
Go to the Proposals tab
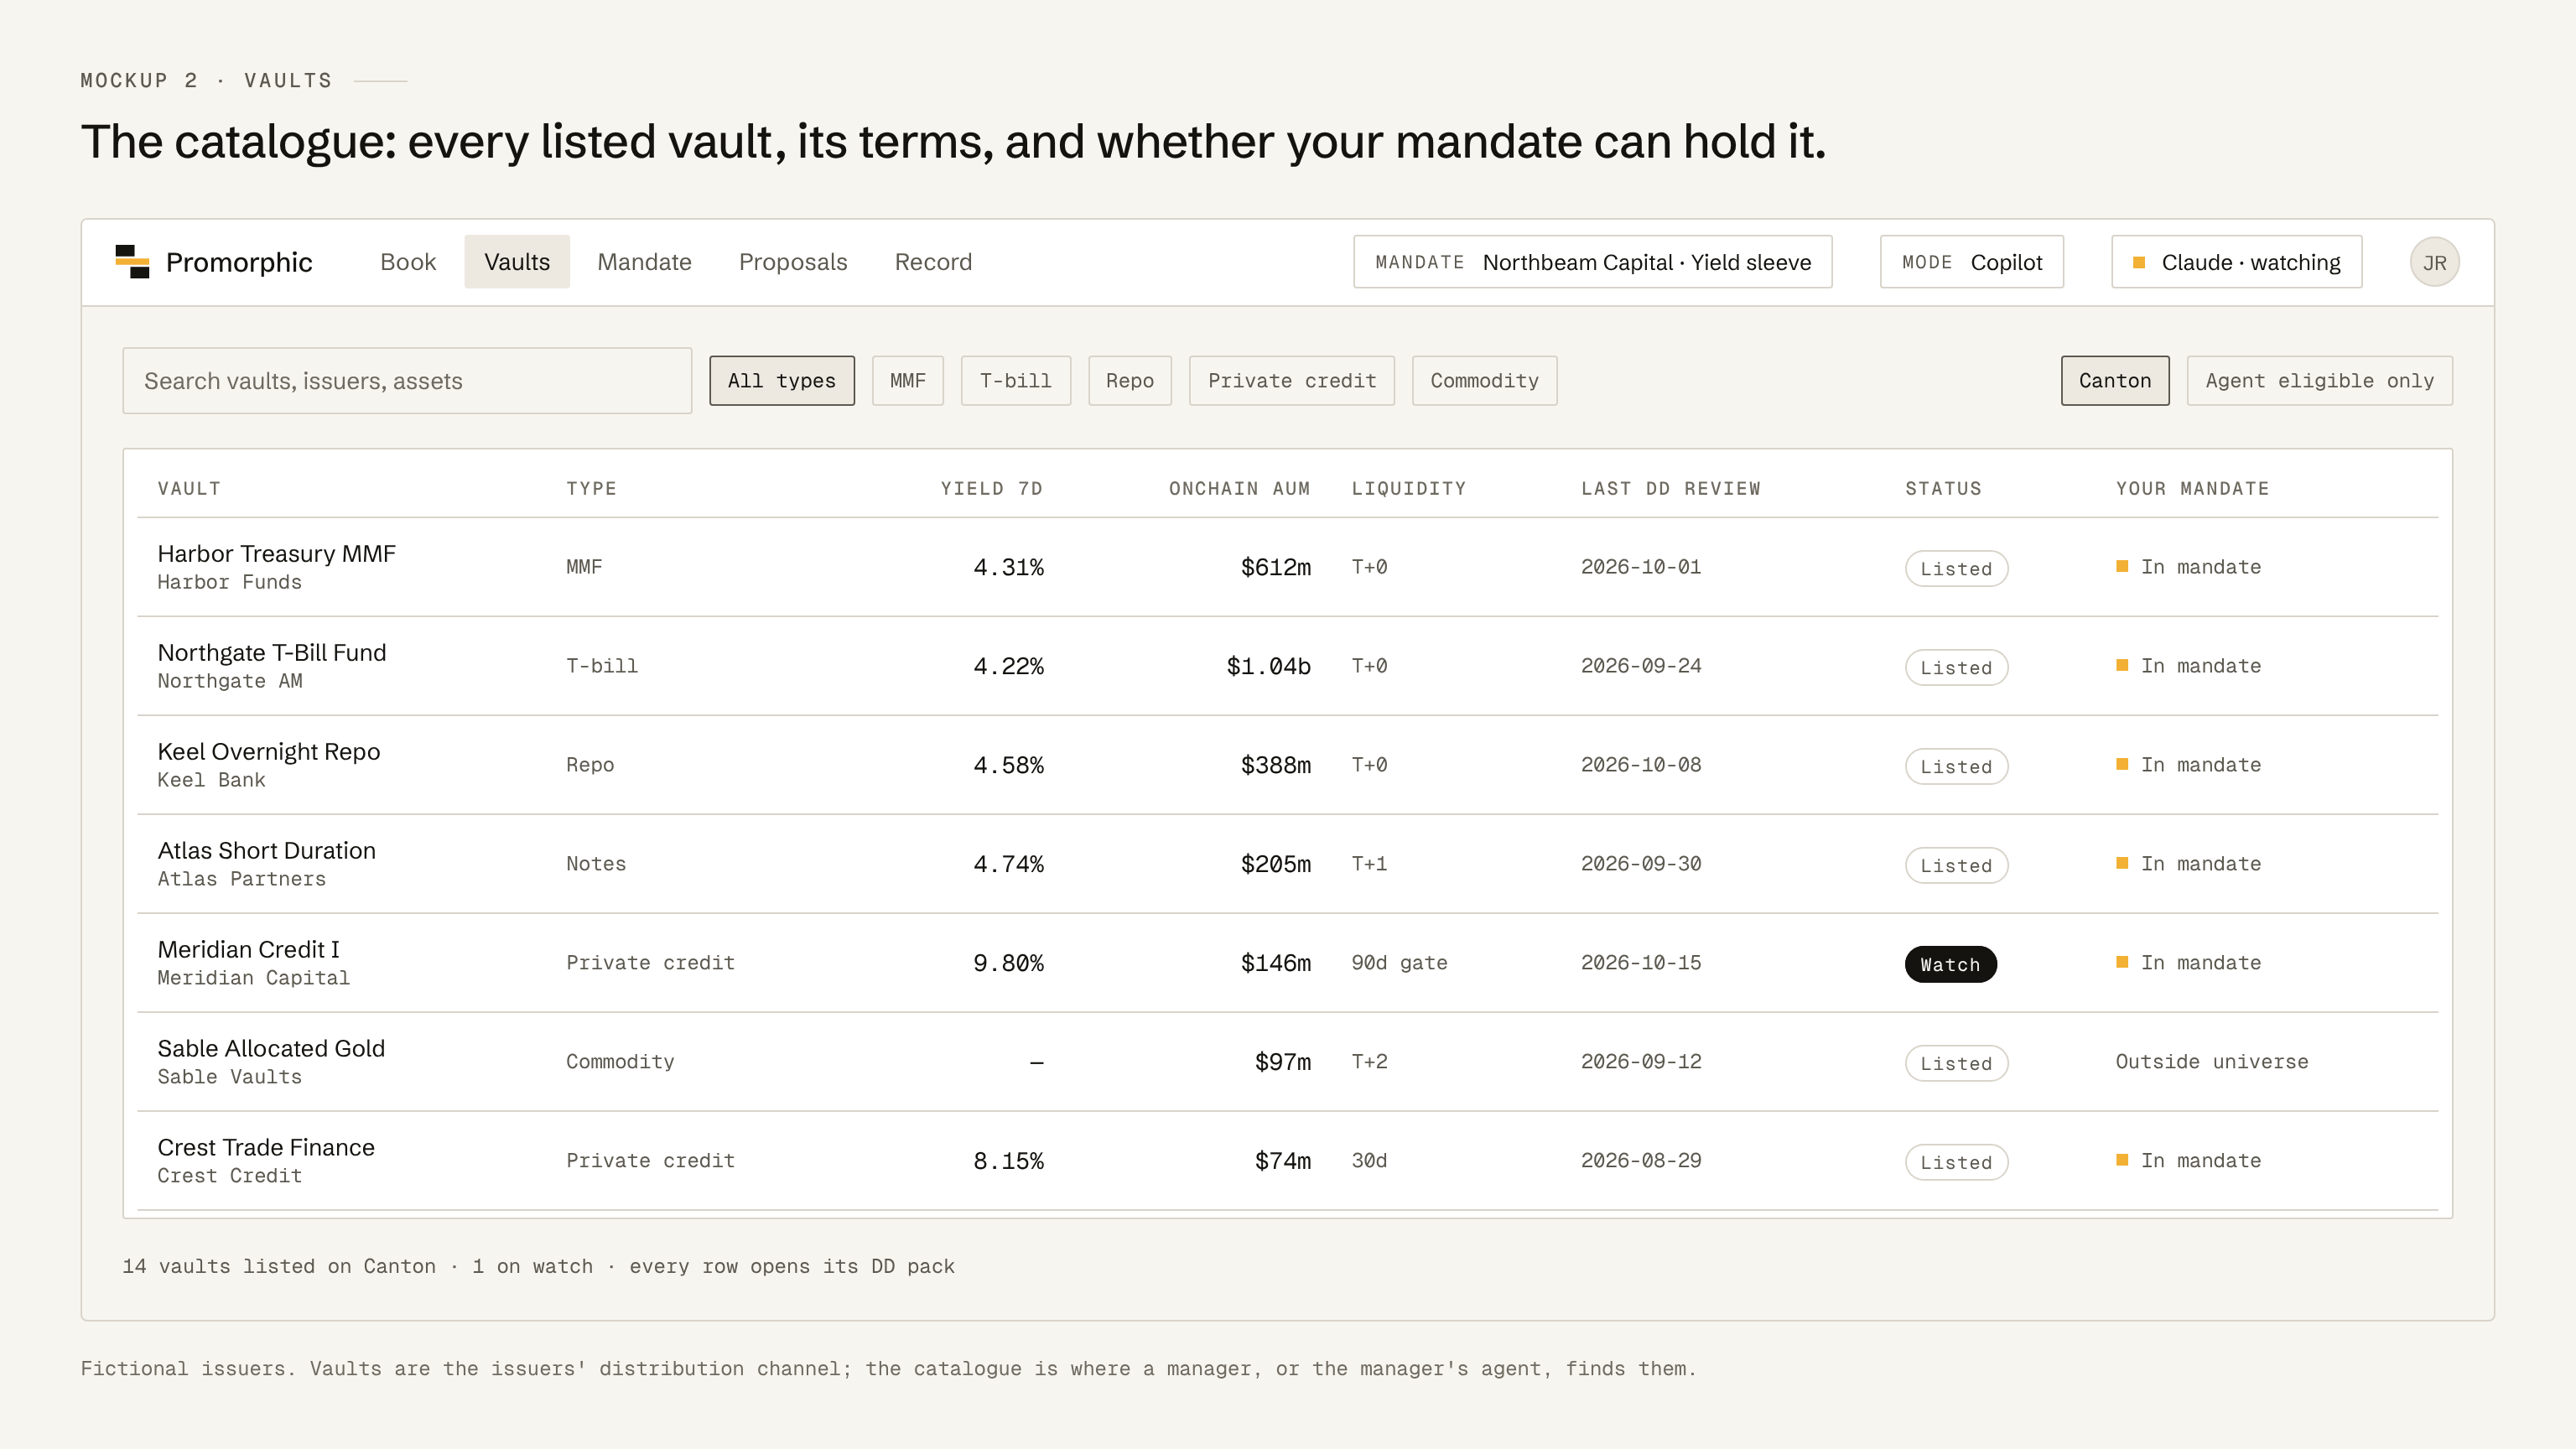(793, 262)
